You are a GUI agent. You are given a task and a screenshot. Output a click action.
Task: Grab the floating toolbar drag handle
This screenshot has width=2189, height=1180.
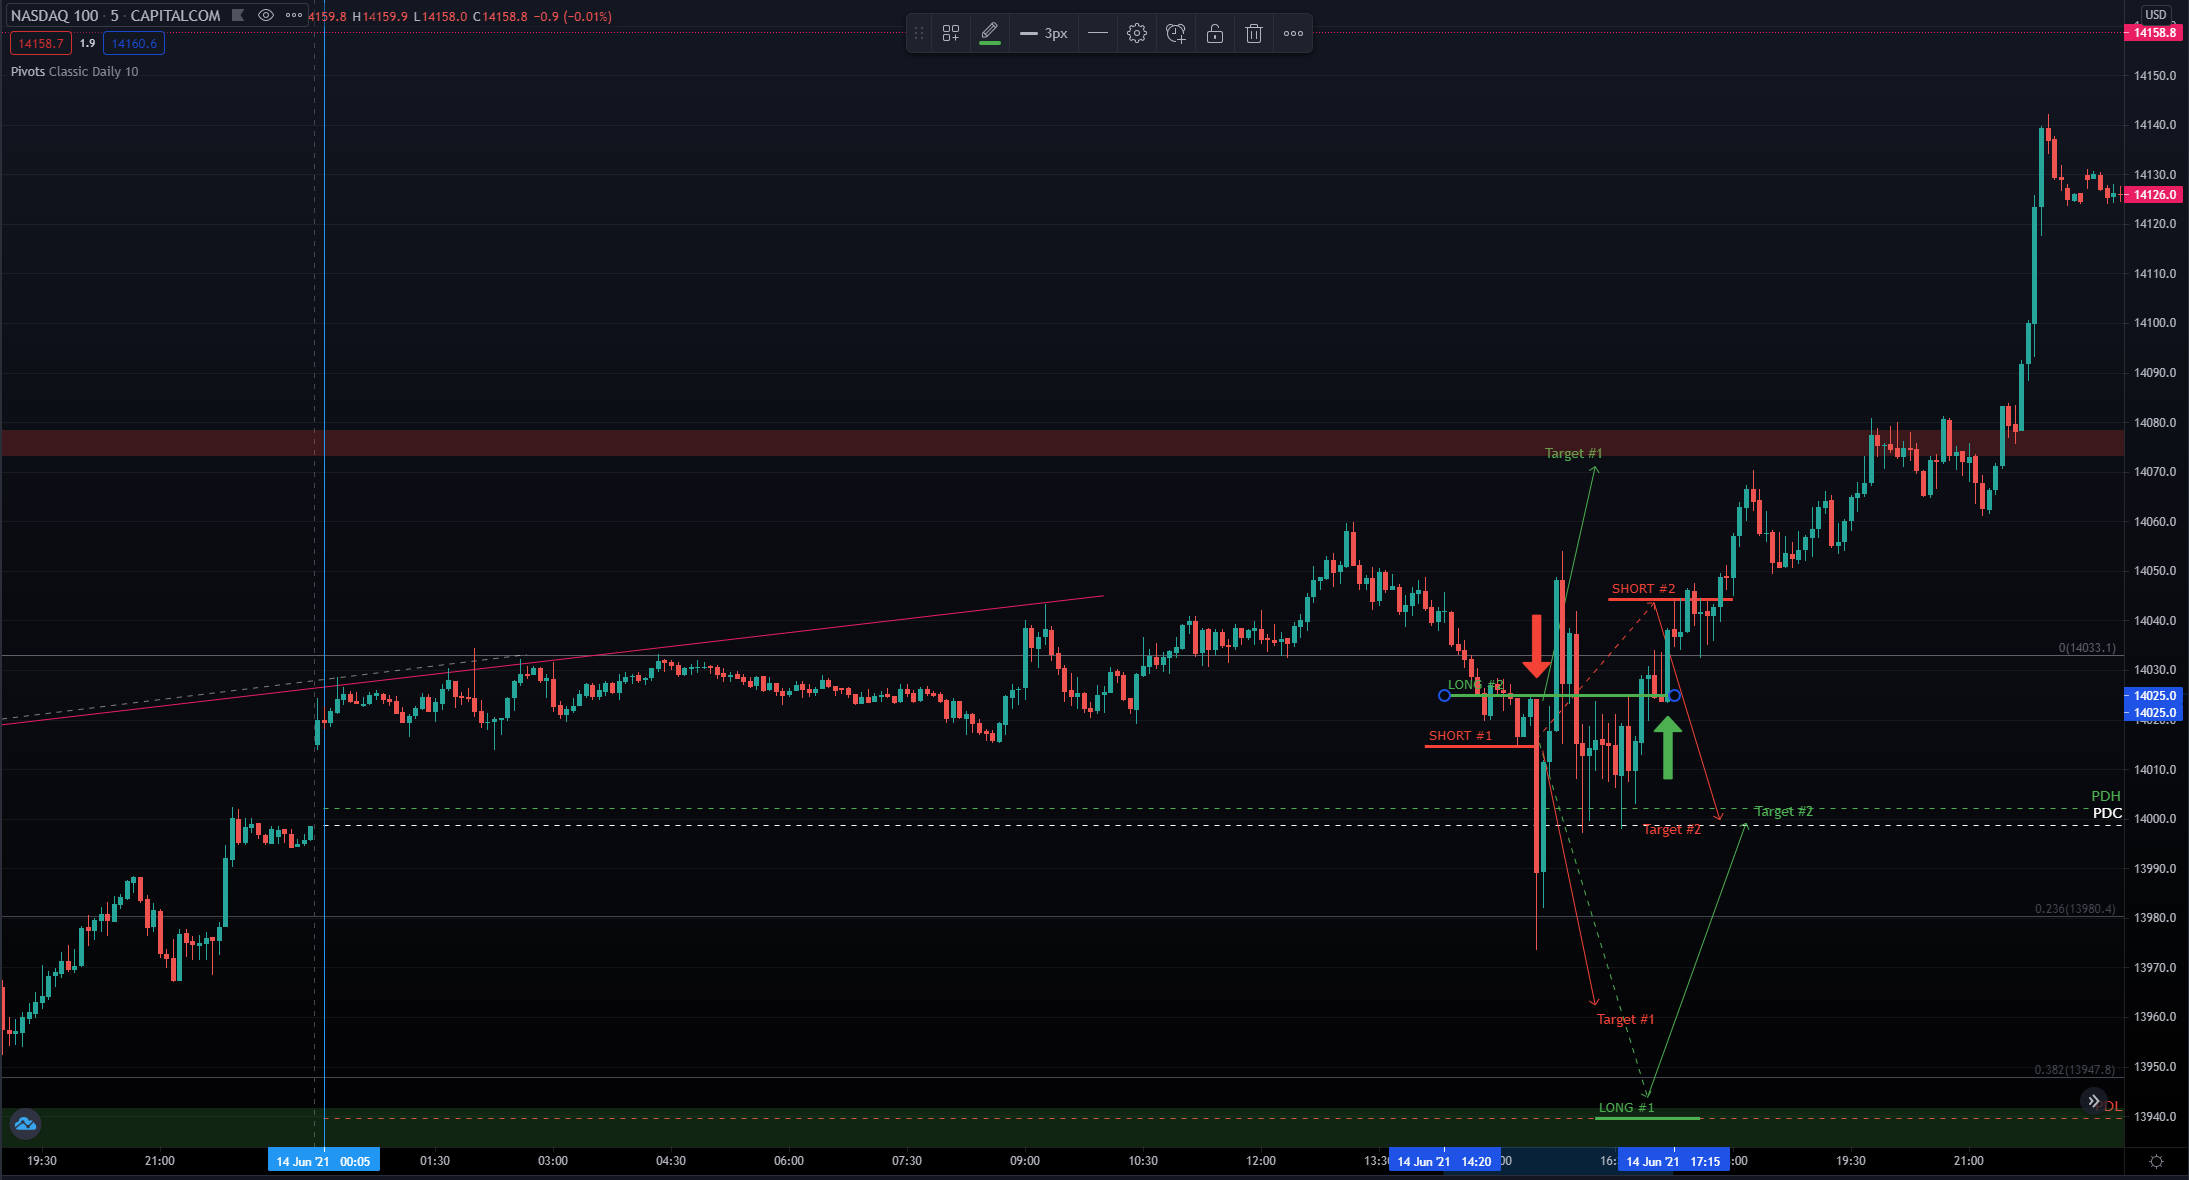point(918,33)
